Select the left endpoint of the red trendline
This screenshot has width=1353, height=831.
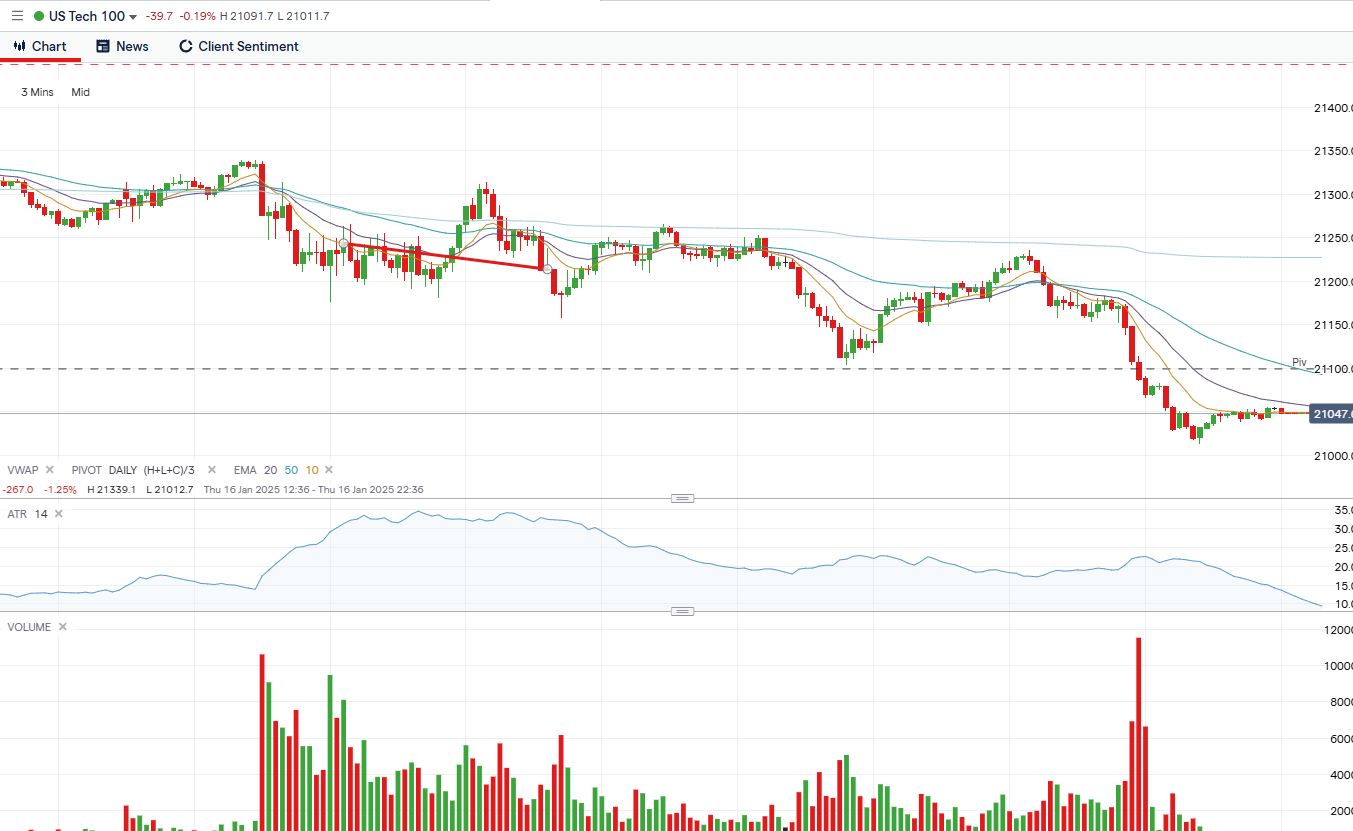[x=344, y=243]
